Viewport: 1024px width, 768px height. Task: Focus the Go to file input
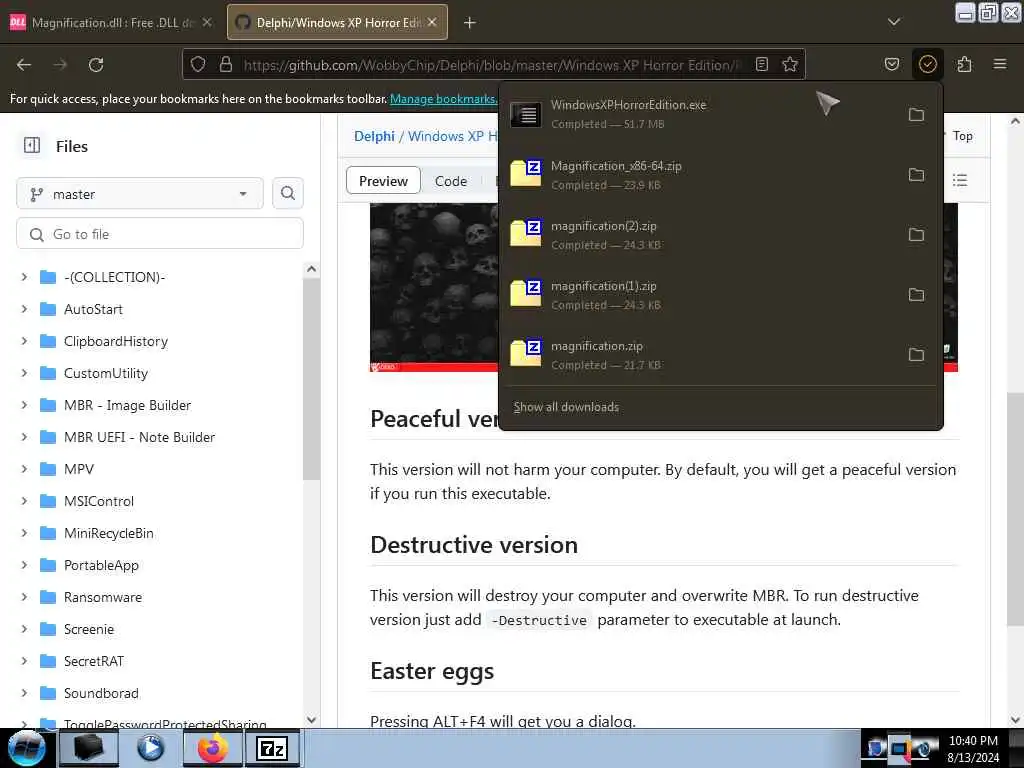160,234
